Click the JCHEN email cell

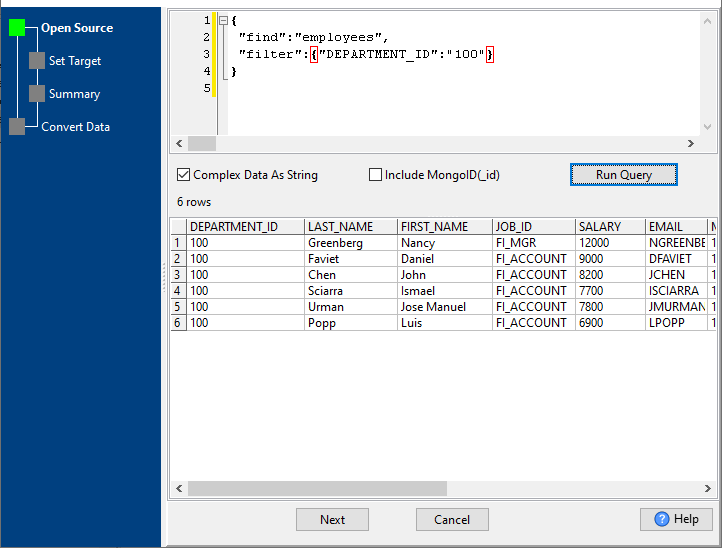(676, 275)
